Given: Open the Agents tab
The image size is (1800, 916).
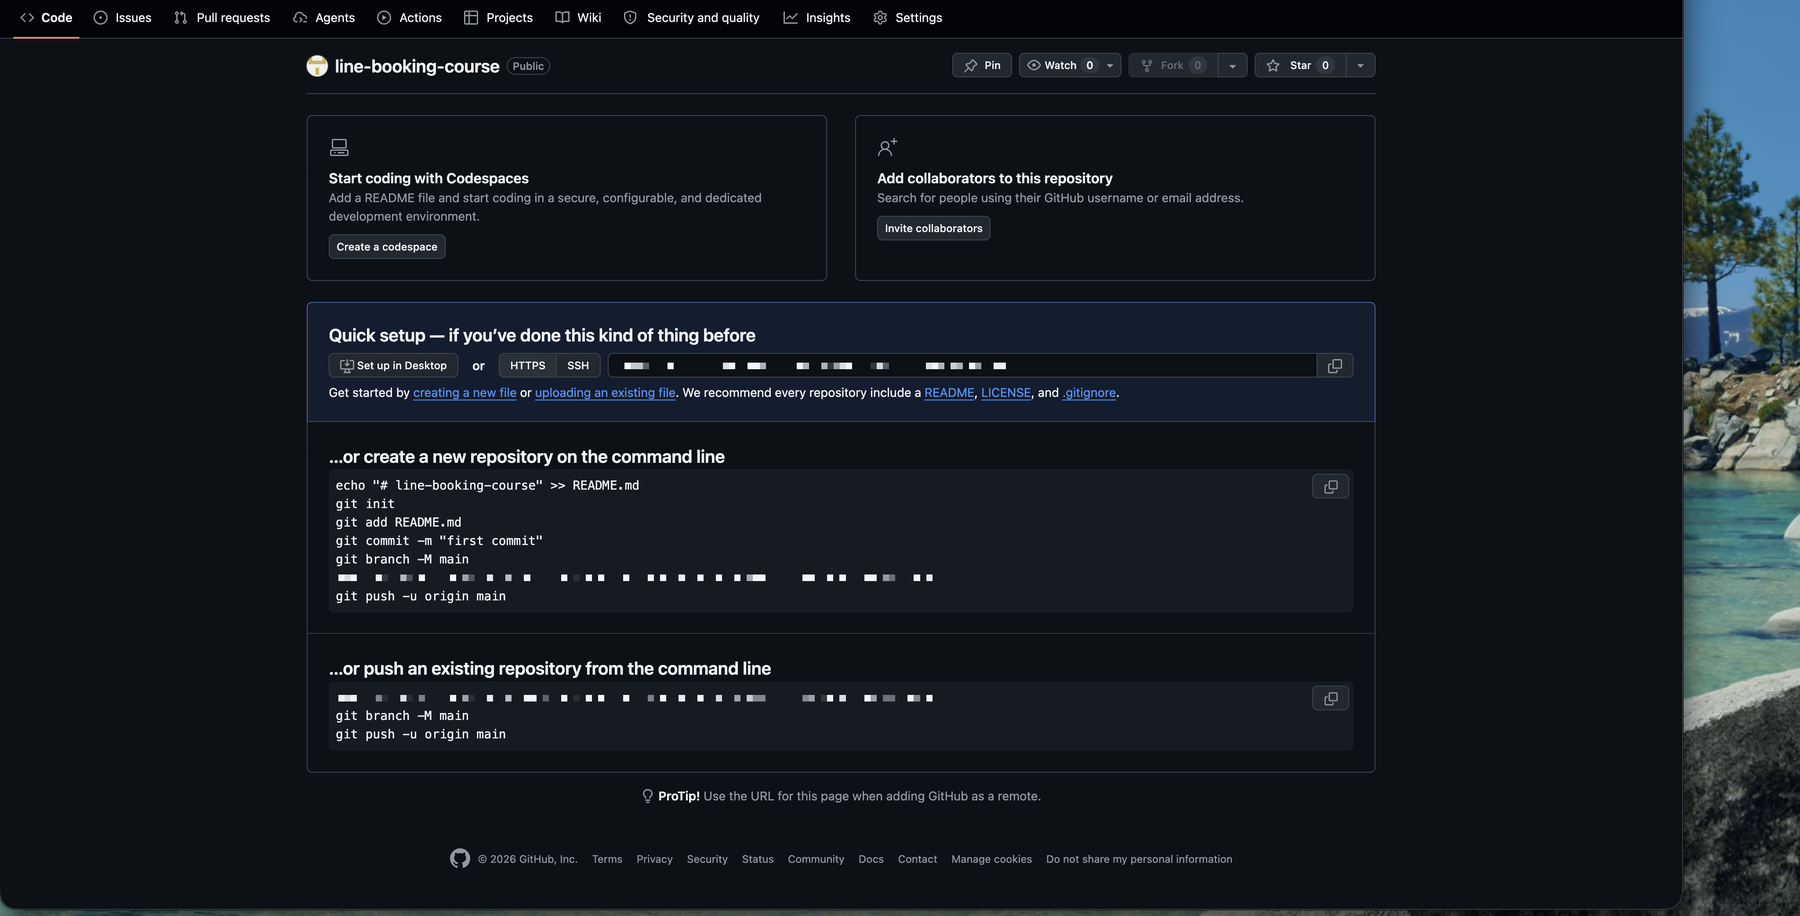Looking at the screenshot, I should [x=324, y=18].
